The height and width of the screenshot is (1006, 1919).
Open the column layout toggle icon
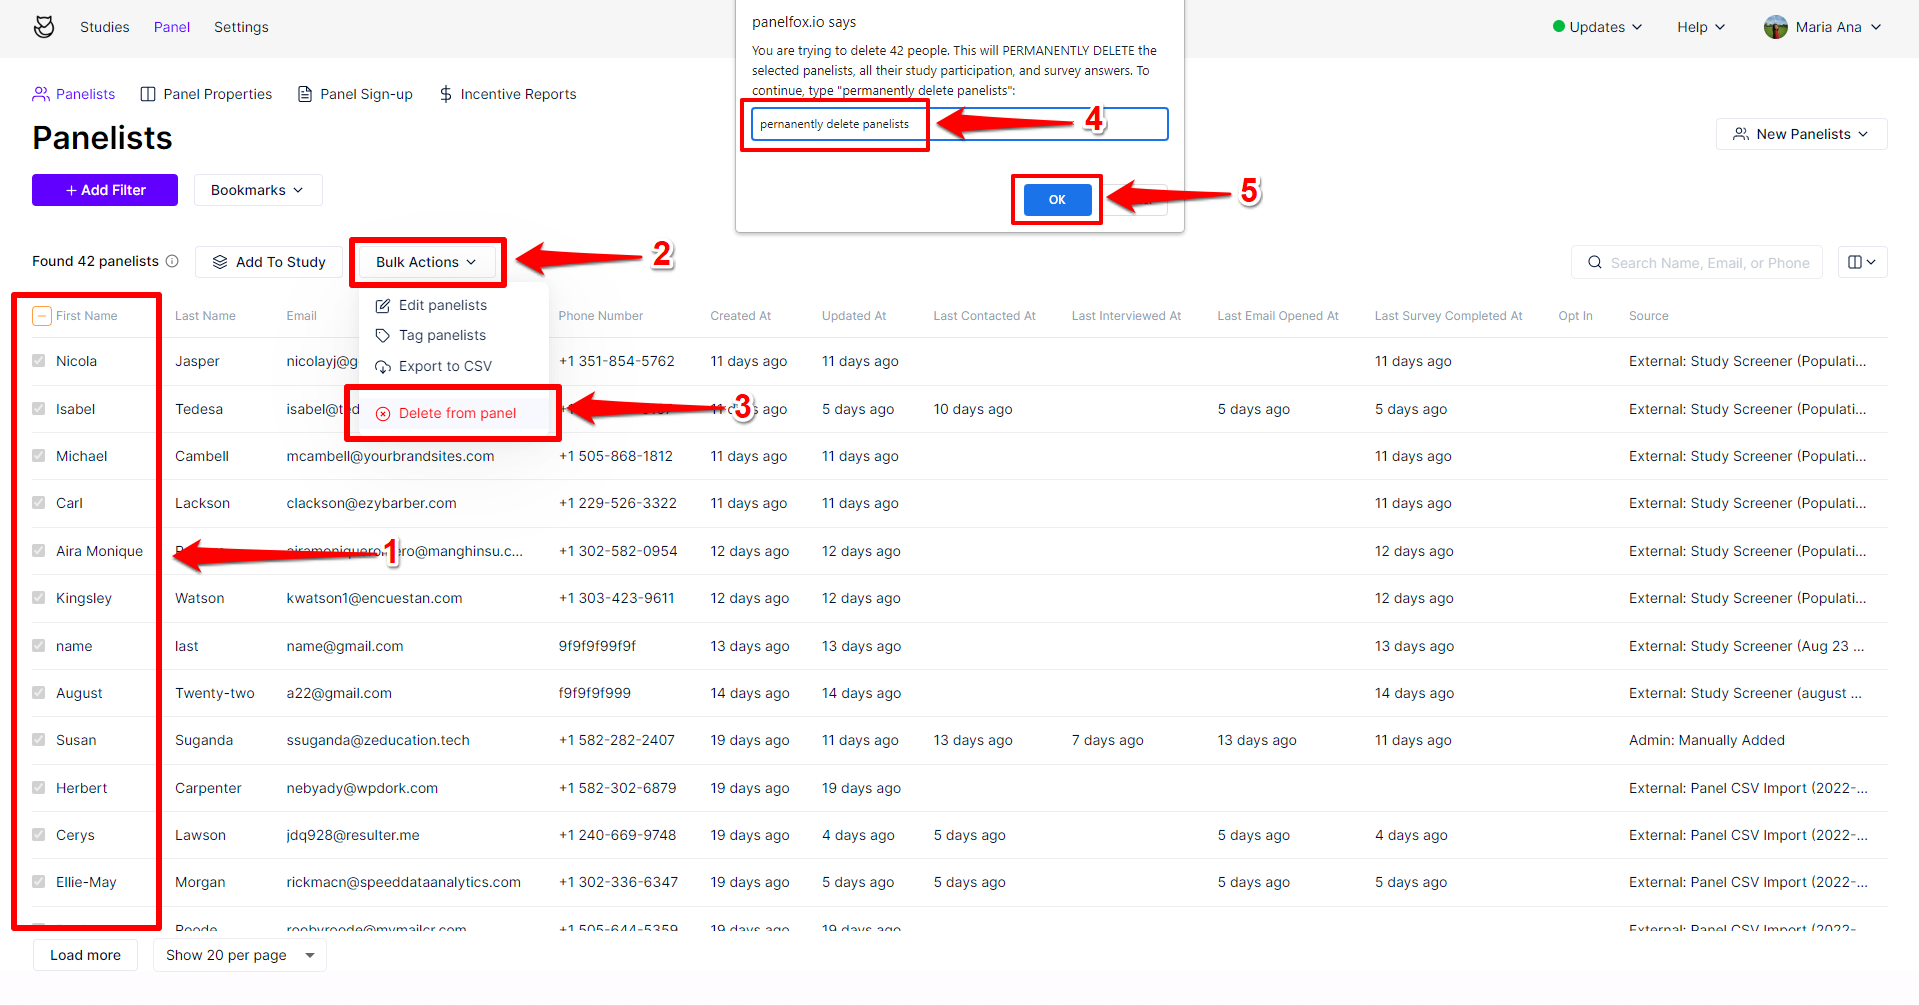tap(1862, 262)
